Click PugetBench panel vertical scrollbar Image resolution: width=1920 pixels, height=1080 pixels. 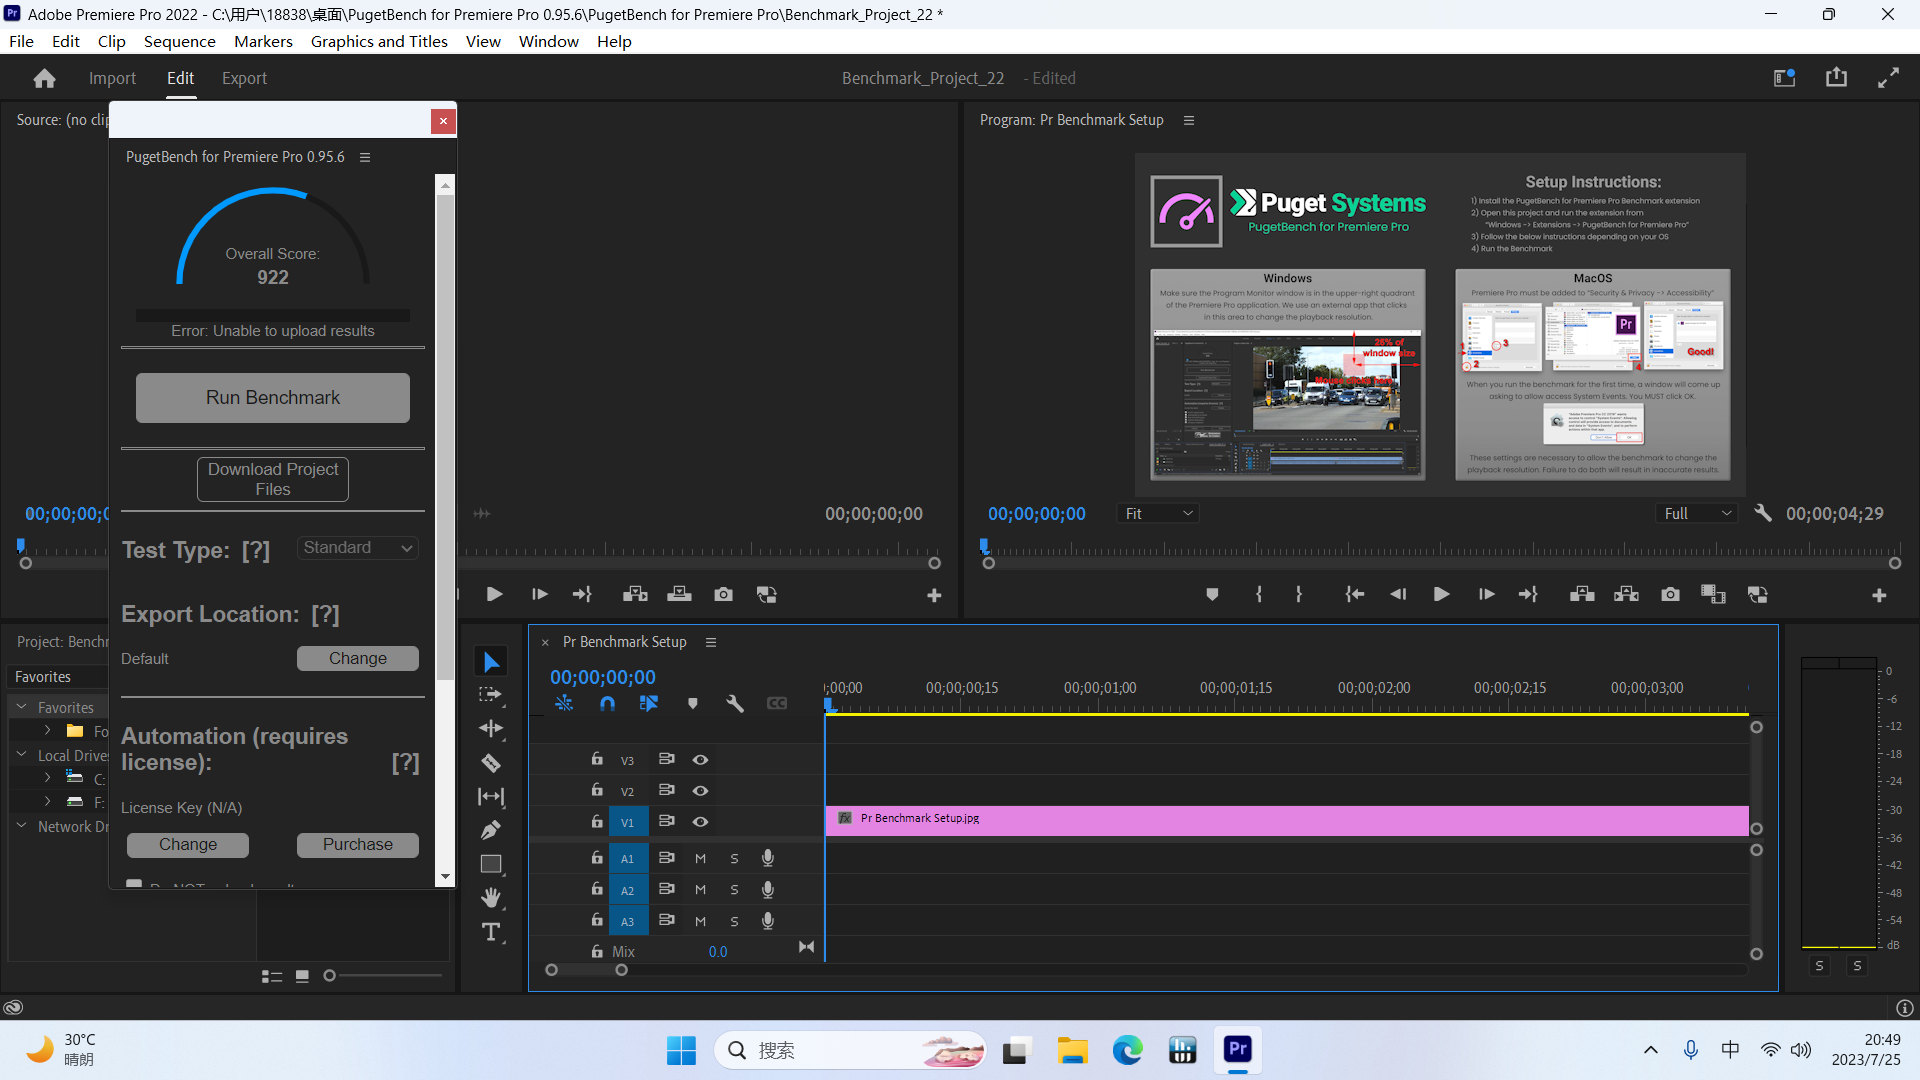coord(446,437)
